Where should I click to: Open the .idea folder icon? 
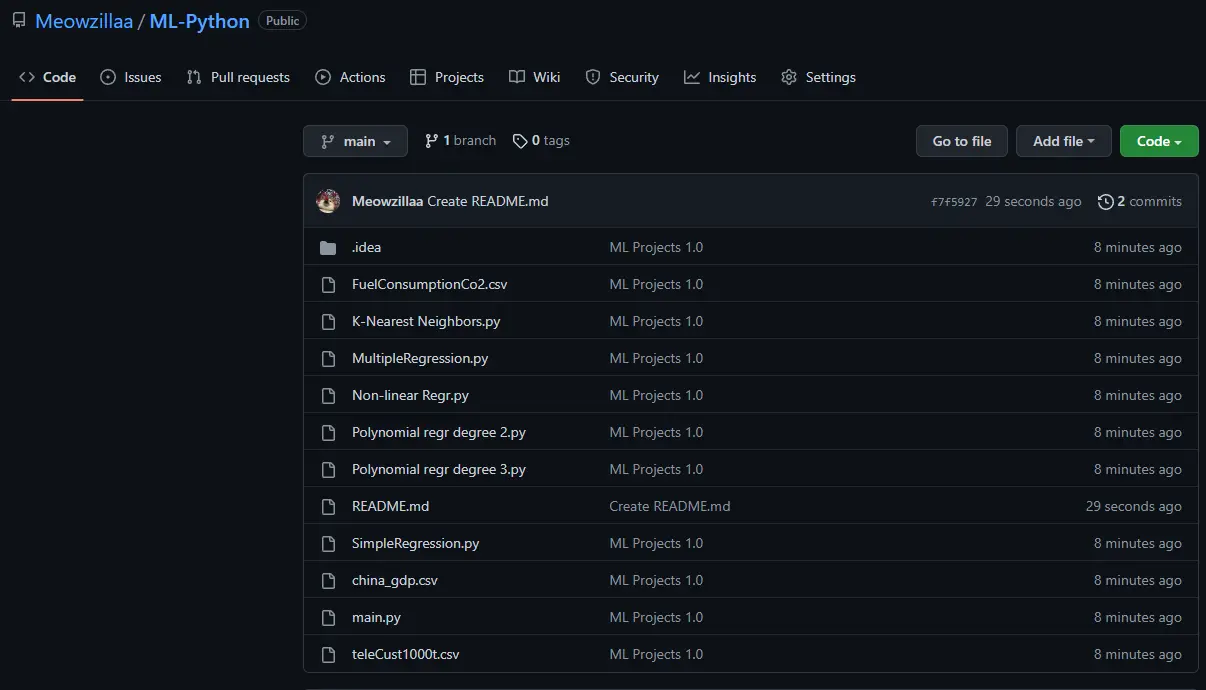coord(328,248)
